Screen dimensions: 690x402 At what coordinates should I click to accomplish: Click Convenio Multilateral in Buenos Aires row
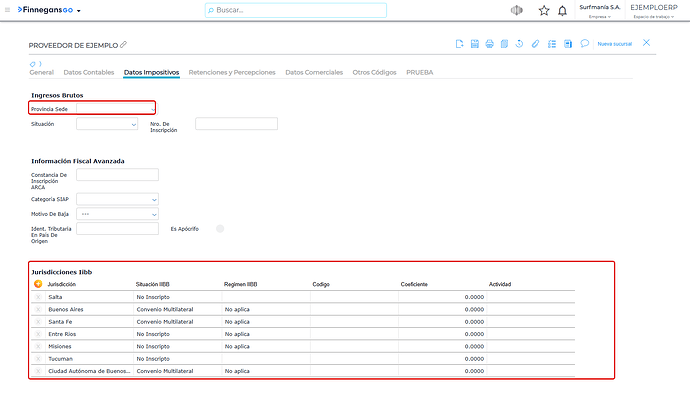pos(165,310)
